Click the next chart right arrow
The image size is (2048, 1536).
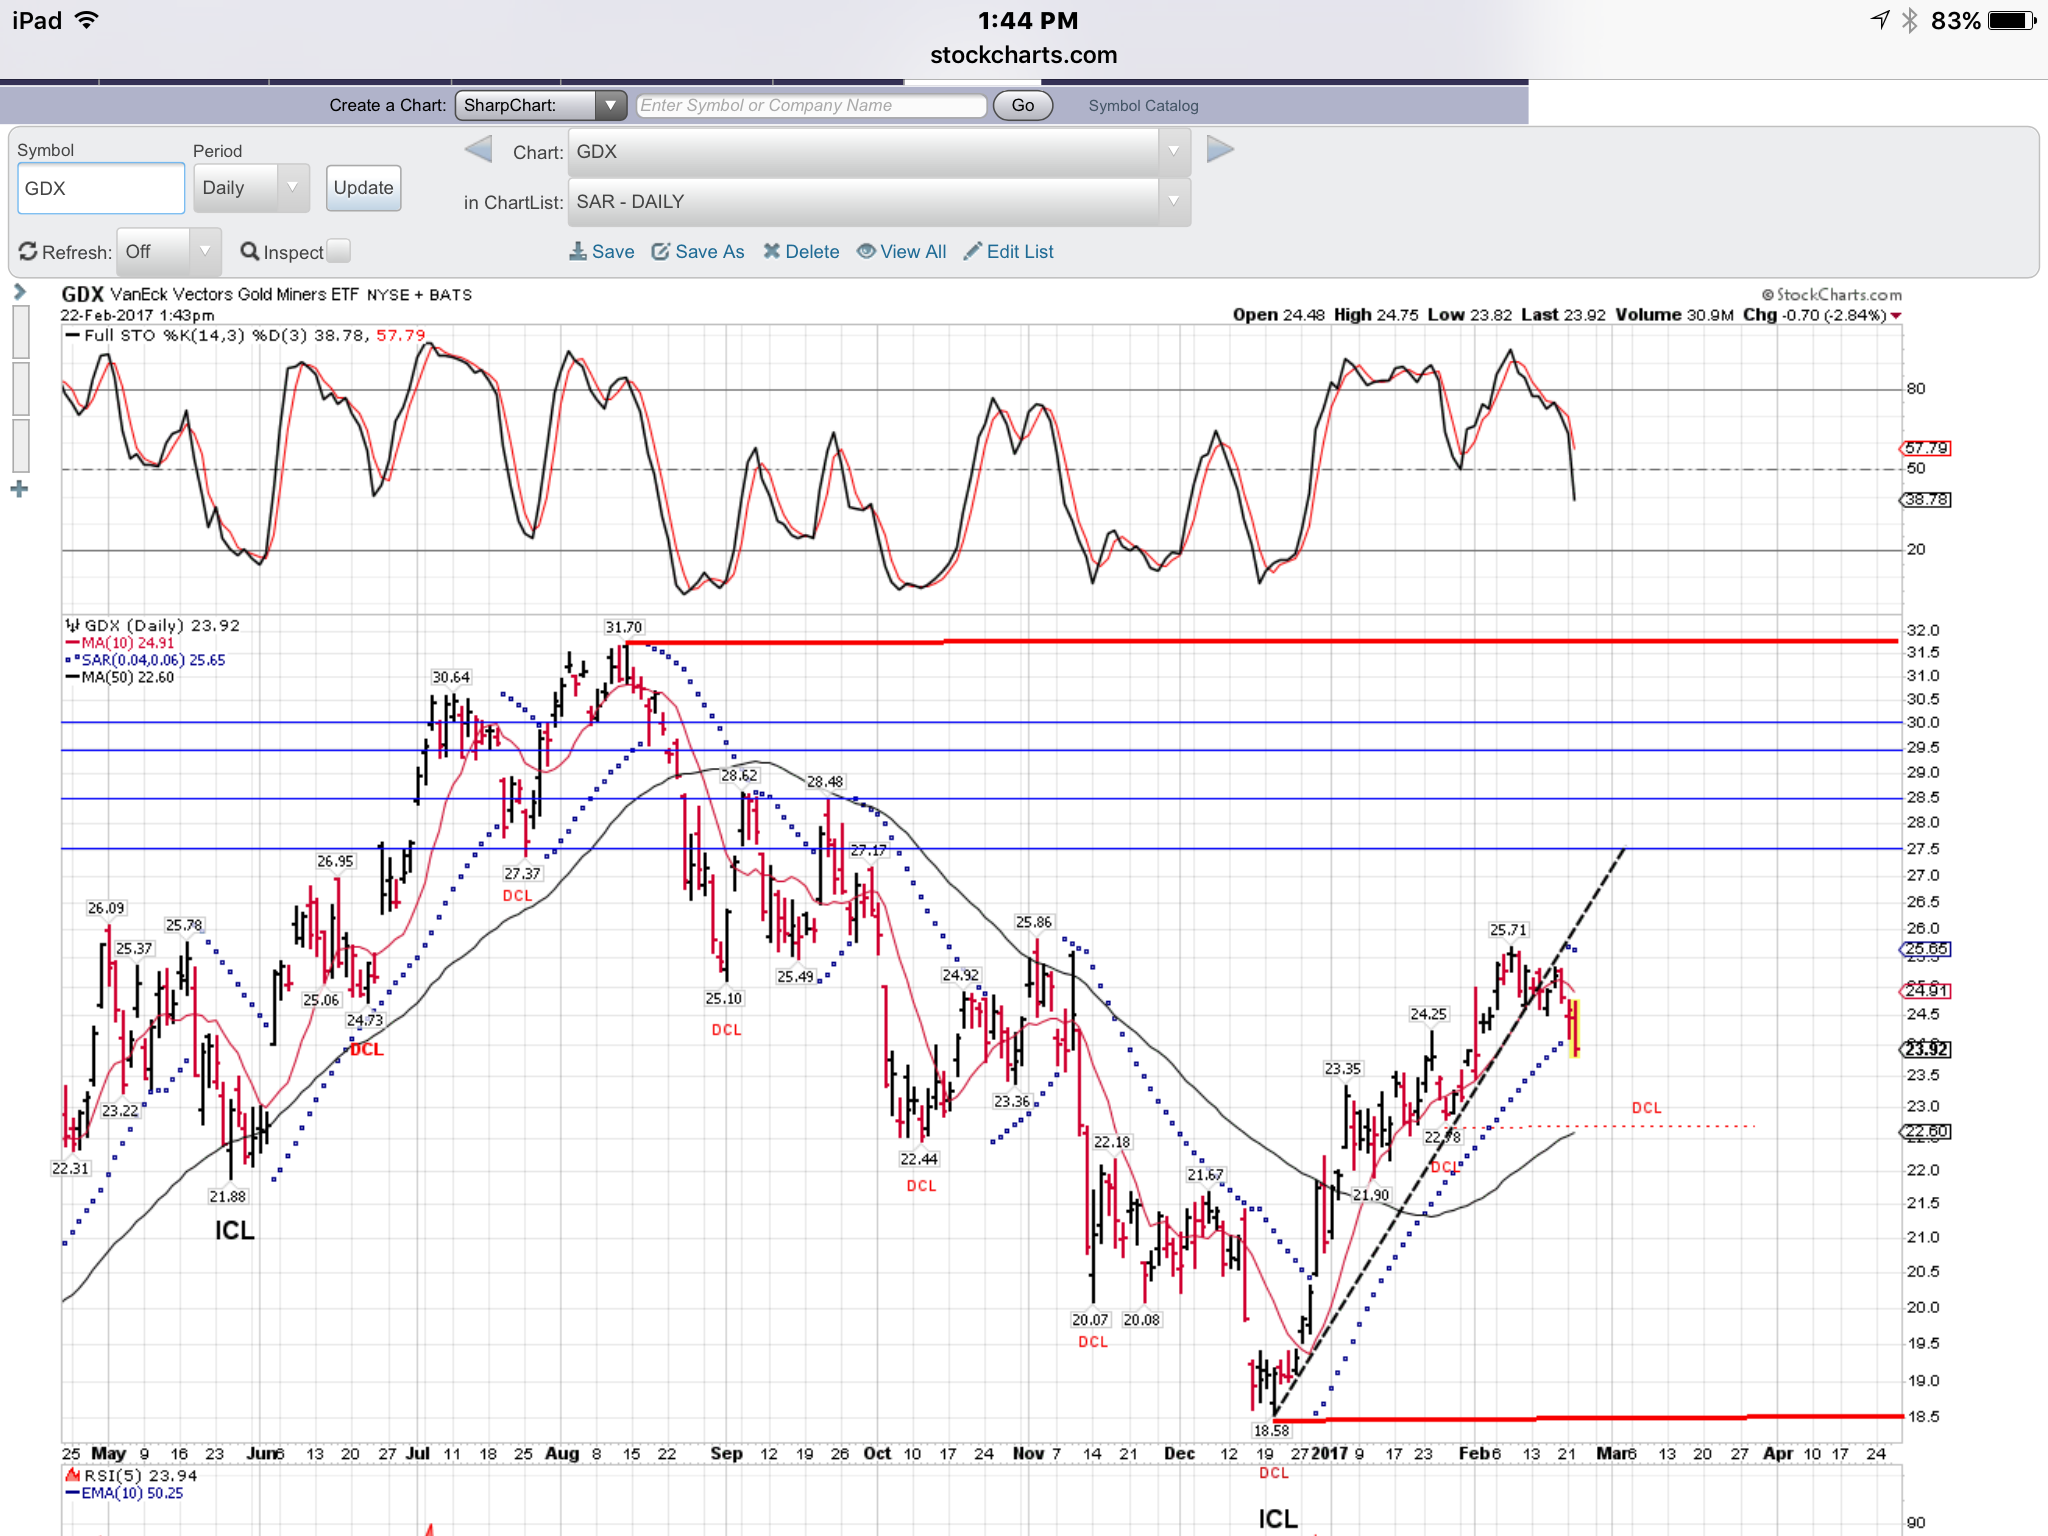pos(1220,150)
